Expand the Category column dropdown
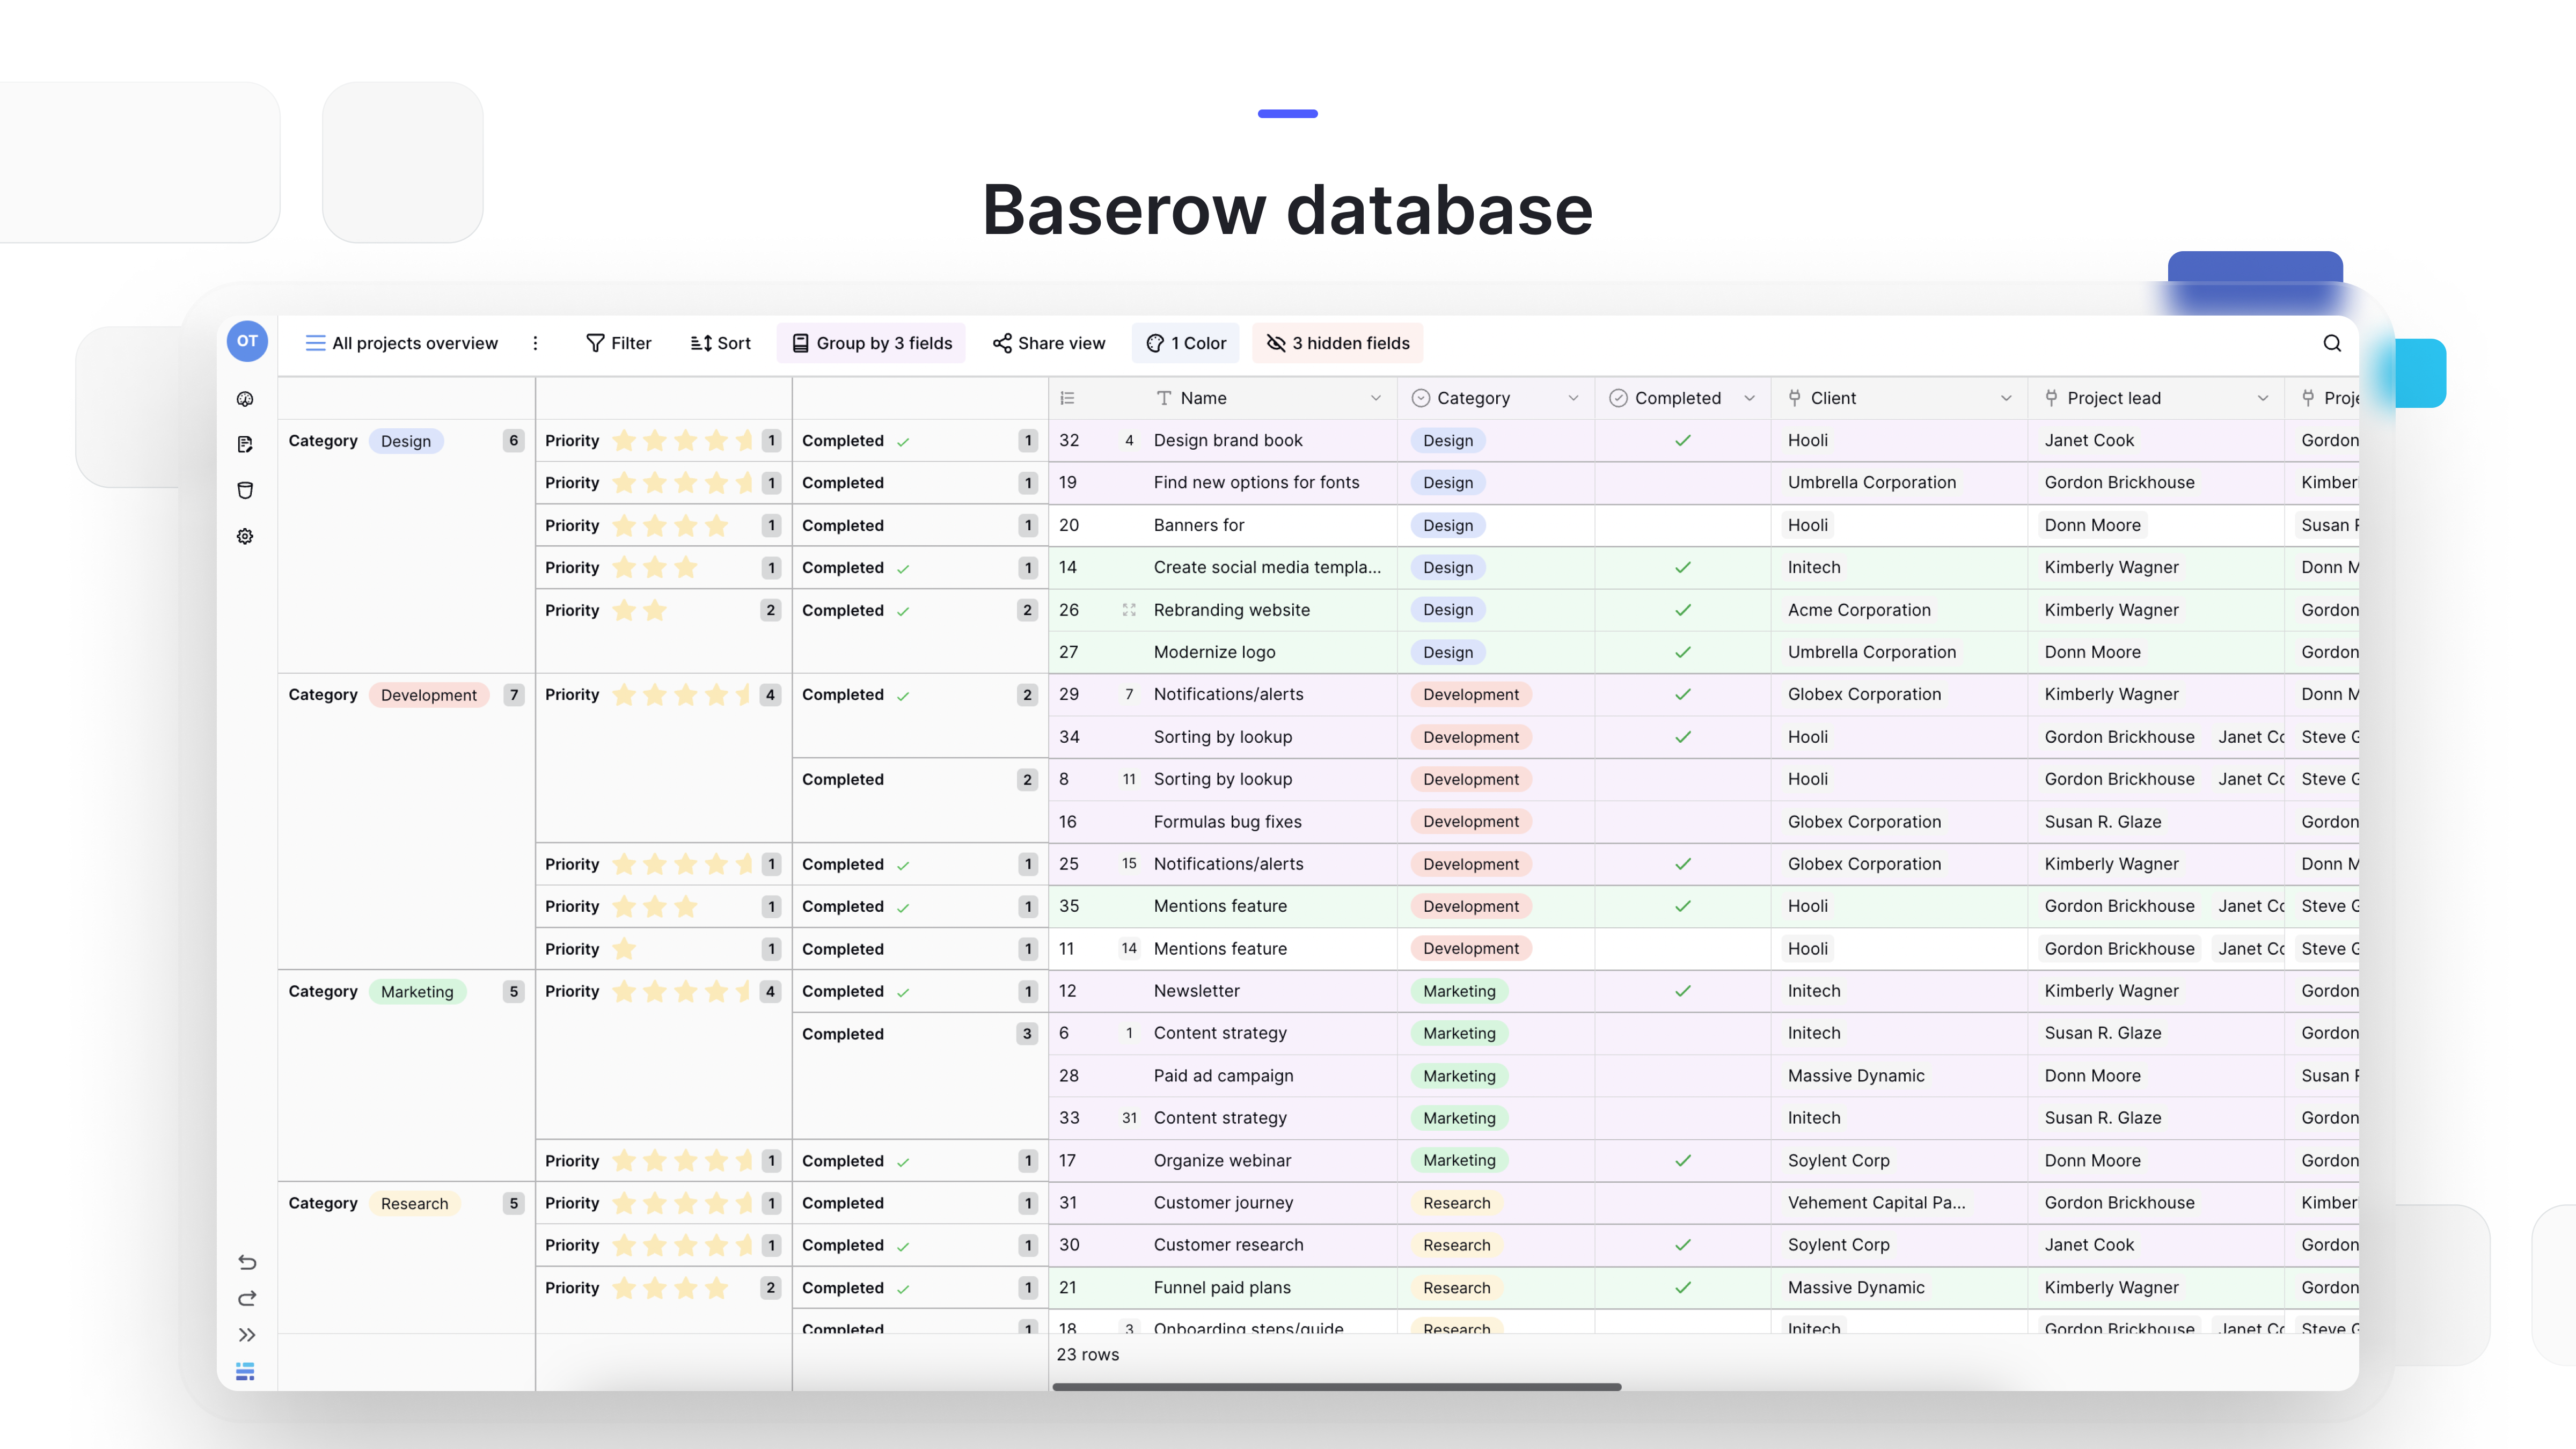The height and width of the screenshot is (1449, 2576). 1574,397
